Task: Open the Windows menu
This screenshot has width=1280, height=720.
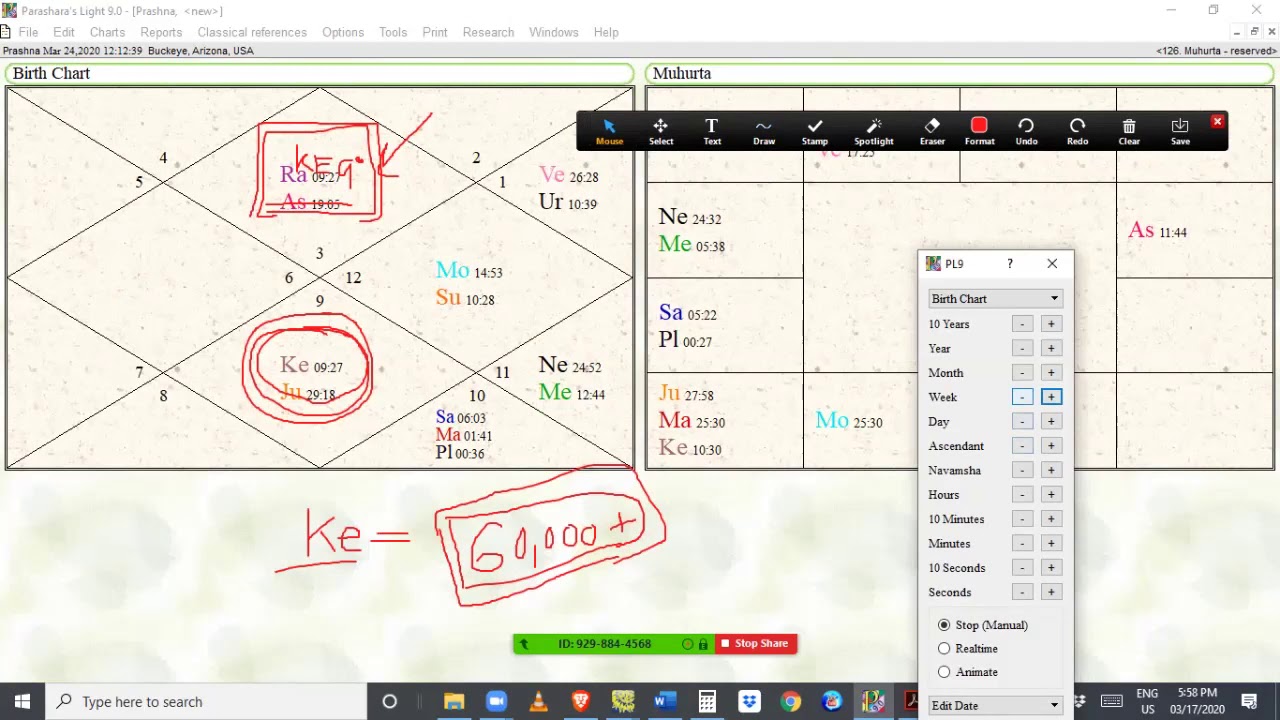Action: 554,32
